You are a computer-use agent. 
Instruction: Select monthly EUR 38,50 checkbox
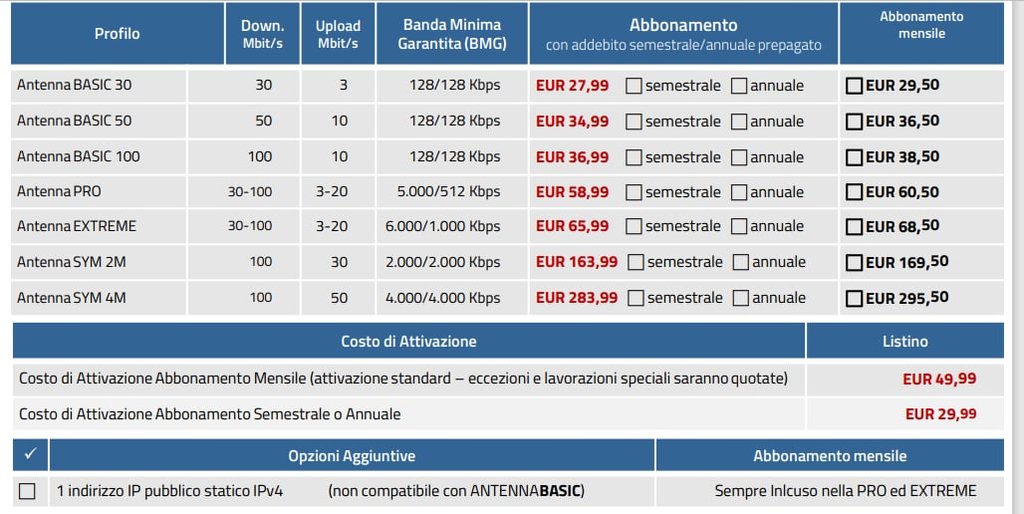(x=854, y=157)
